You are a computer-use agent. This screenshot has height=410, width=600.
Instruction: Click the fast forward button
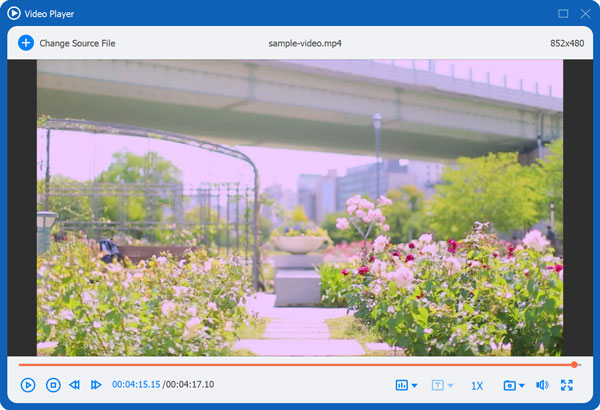point(96,385)
